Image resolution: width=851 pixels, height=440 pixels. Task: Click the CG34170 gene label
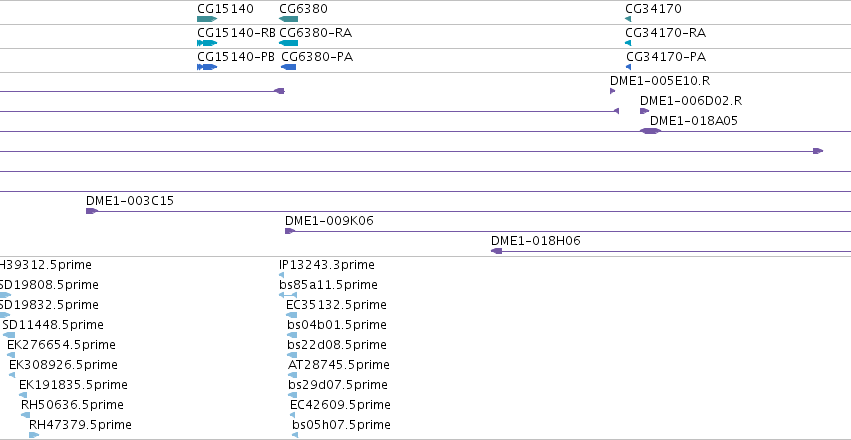click(x=653, y=9)
